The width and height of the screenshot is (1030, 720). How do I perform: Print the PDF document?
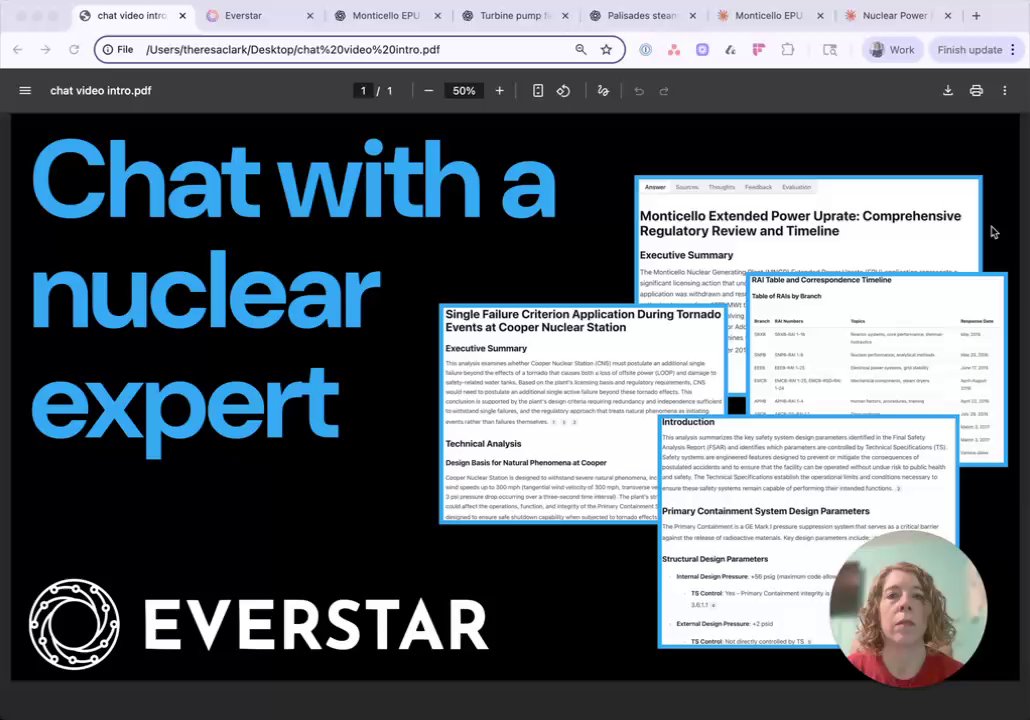[976, 91]
